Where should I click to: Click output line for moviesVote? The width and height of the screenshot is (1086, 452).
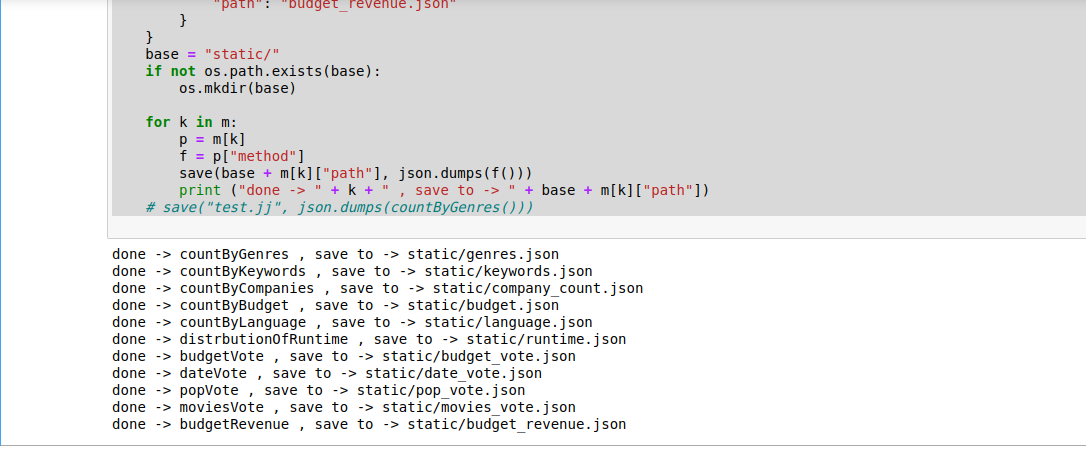click(x=344, y=408)
